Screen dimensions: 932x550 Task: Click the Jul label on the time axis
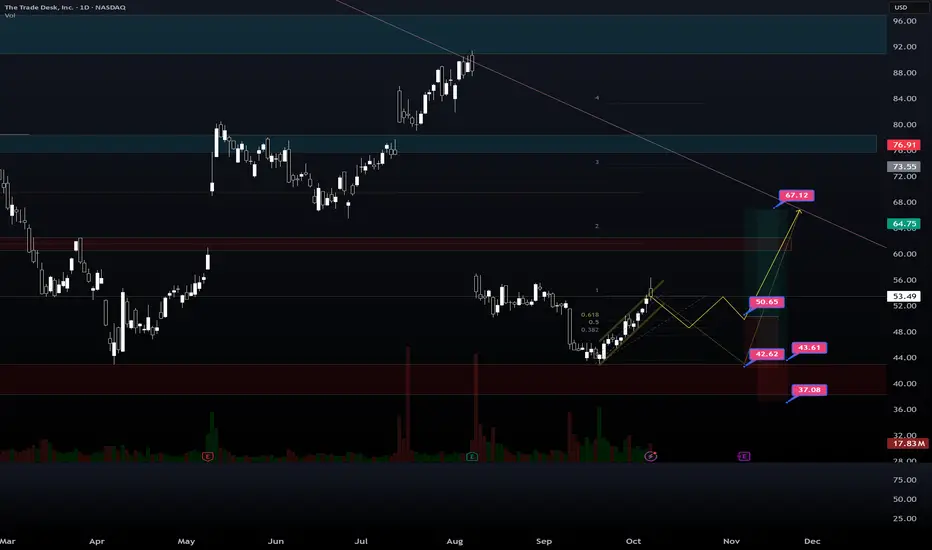click(361, 541)
